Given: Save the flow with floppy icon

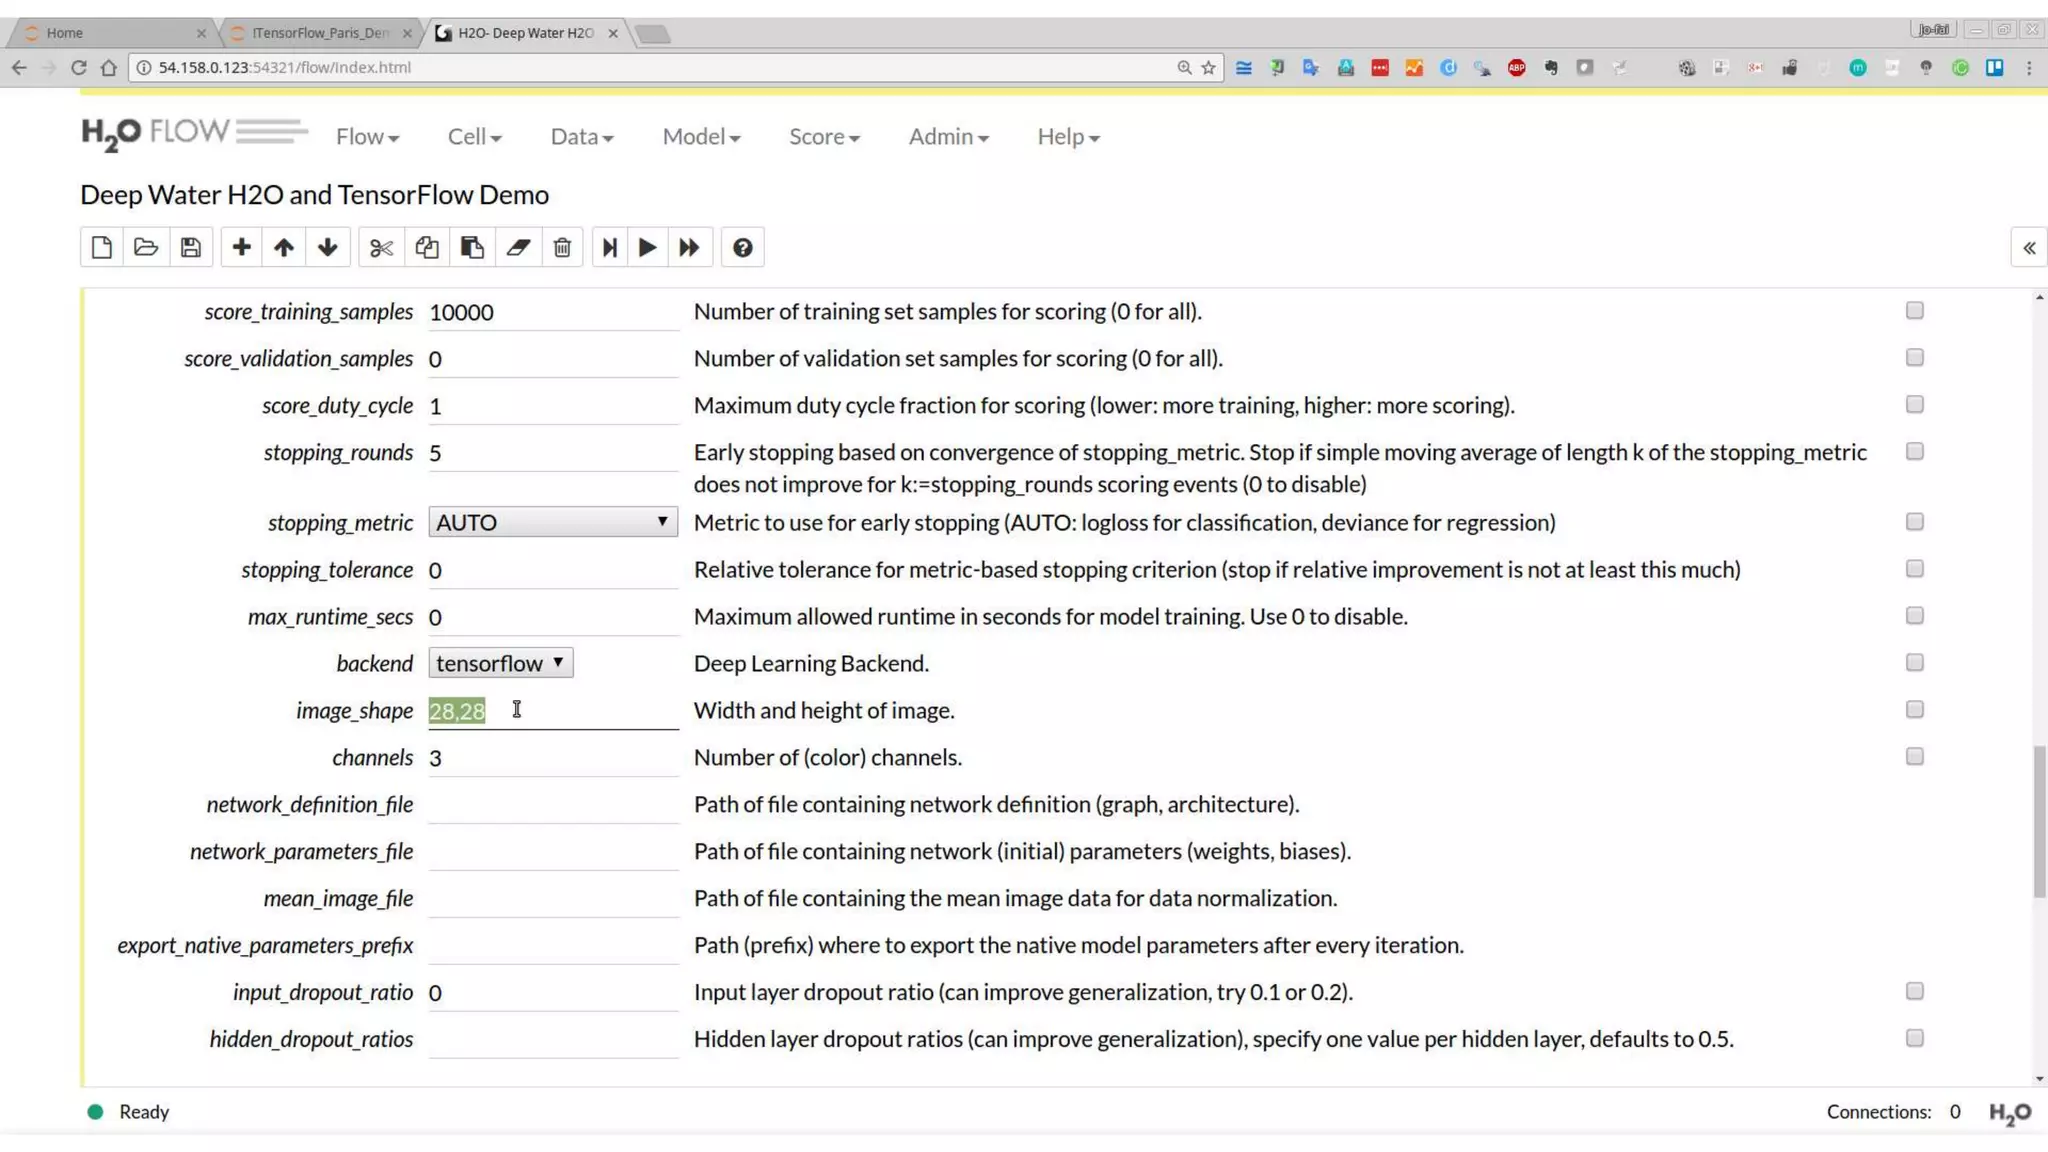Looking at the screenshot, I should [191, 247].
